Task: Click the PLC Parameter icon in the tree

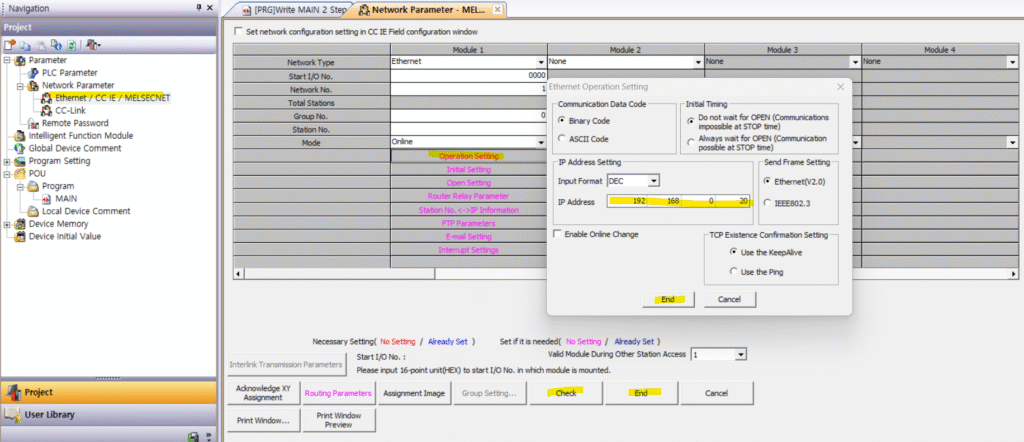Action: click(33, 73)
